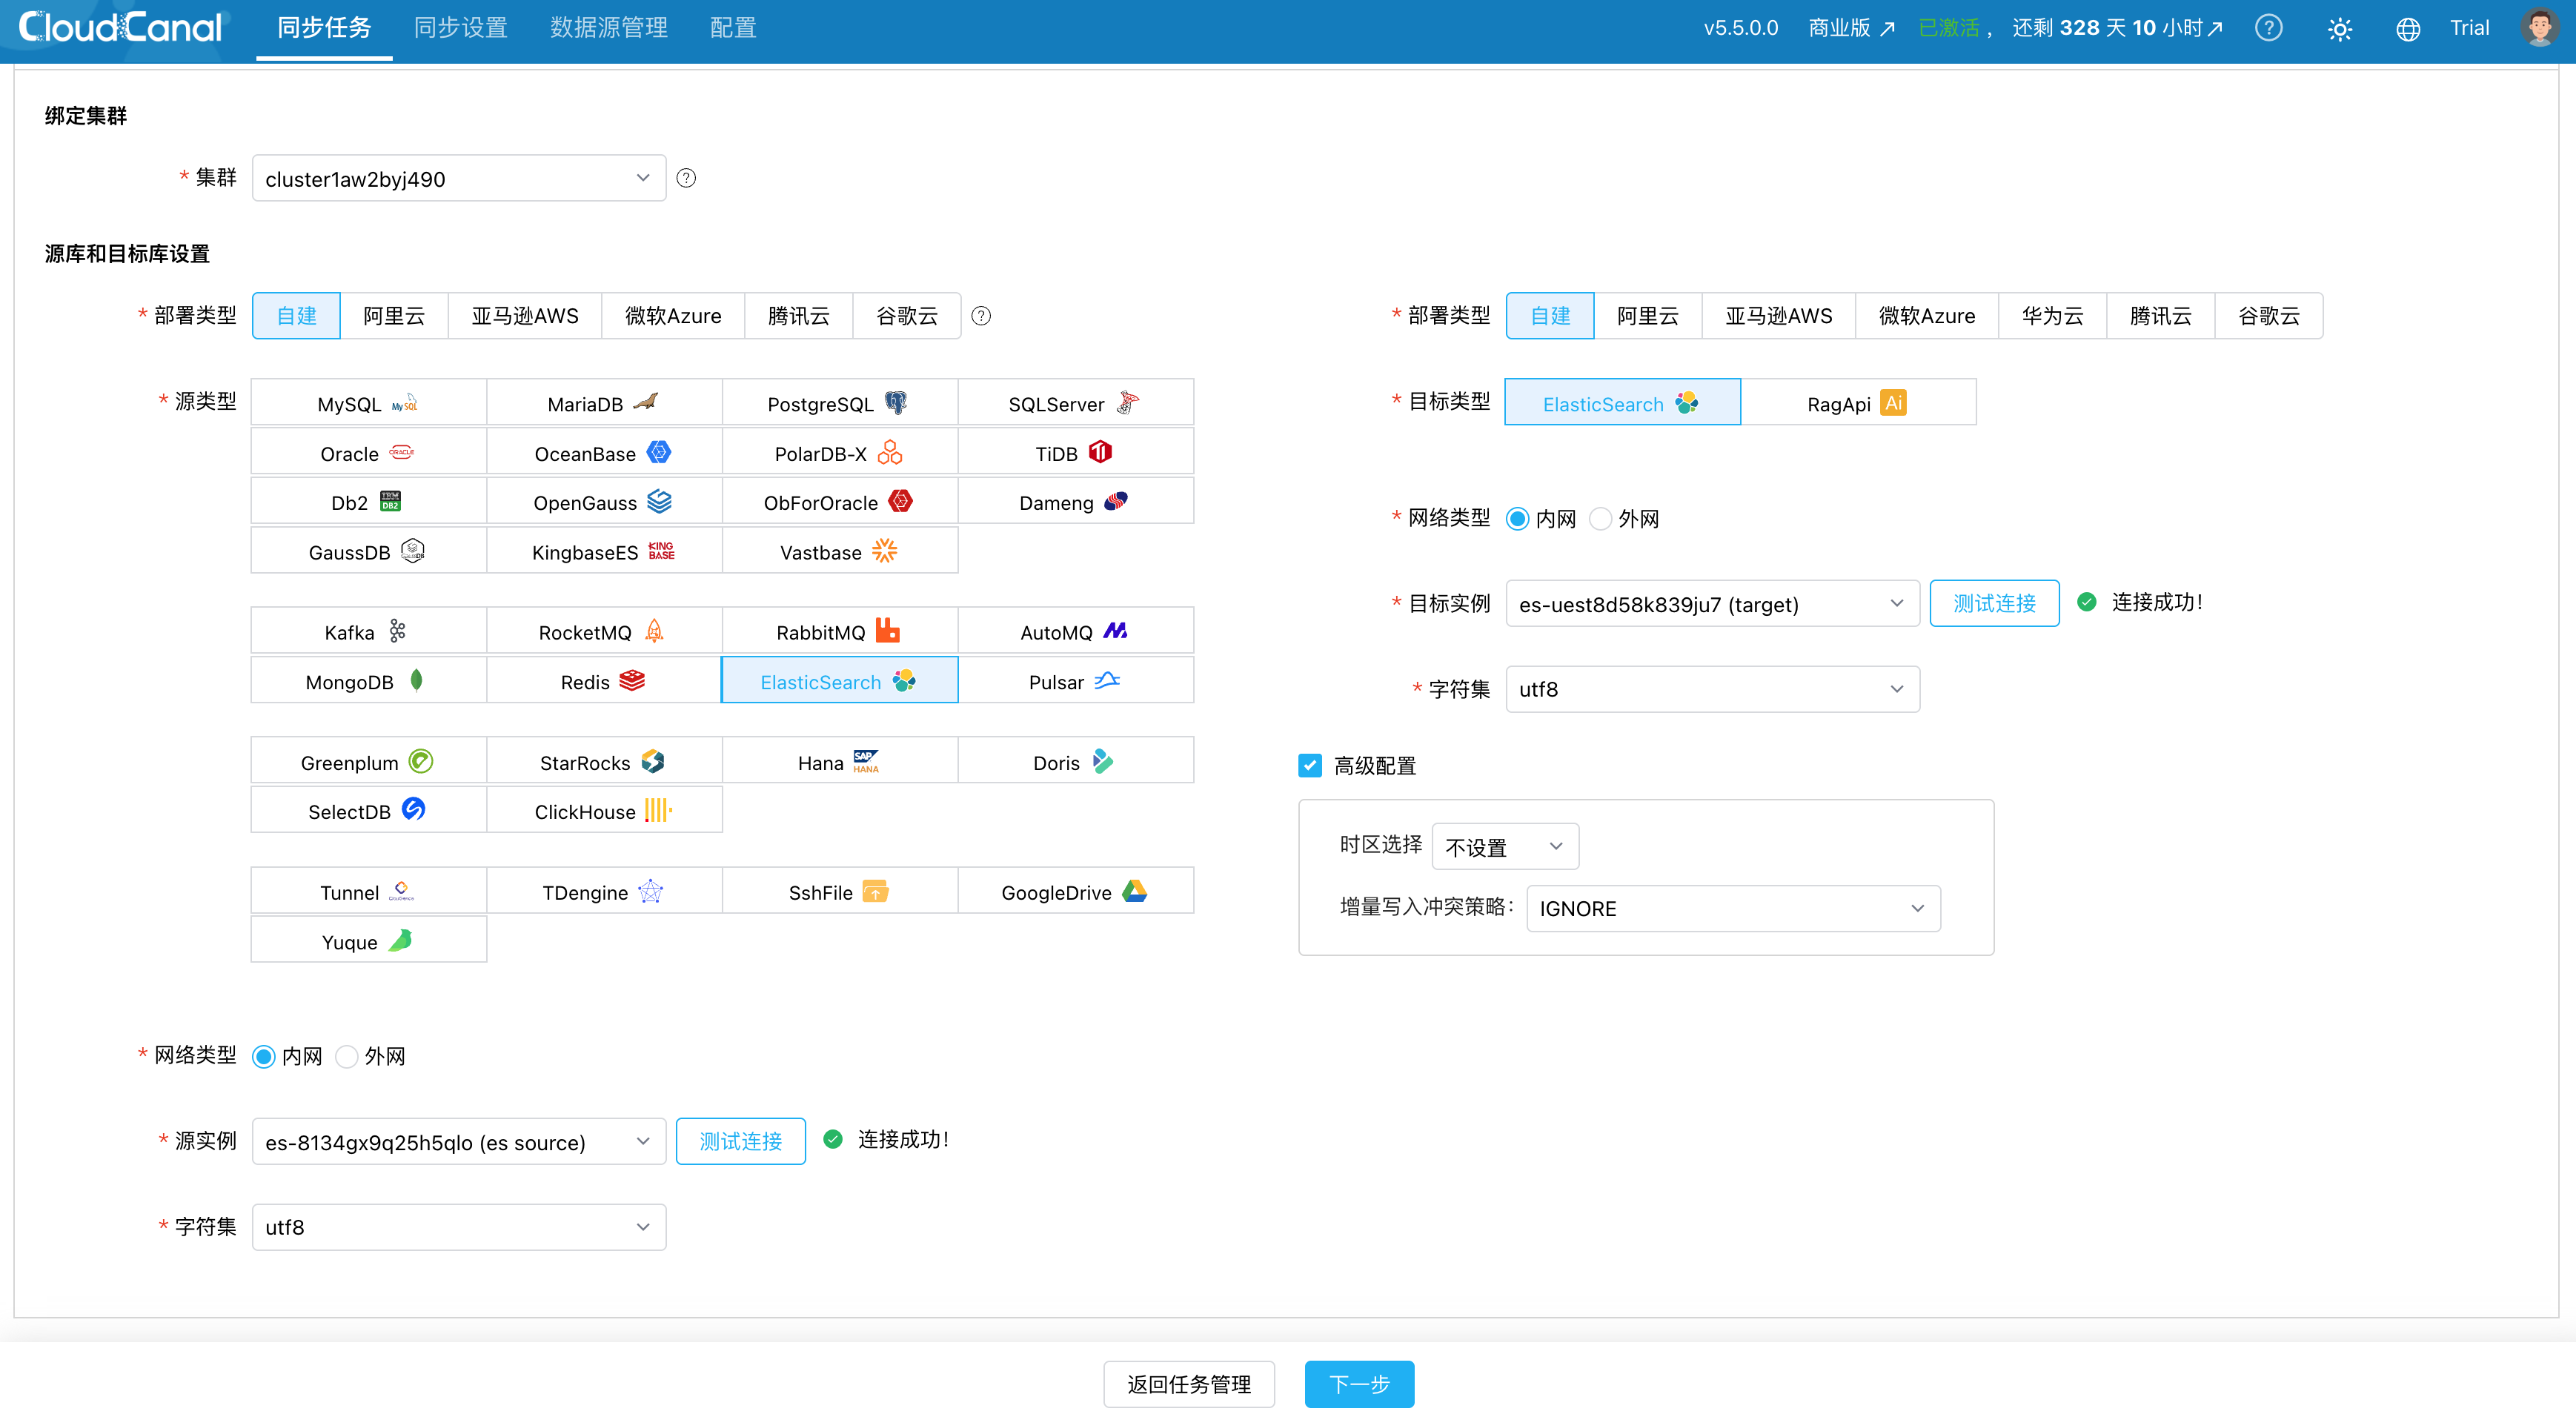Pick MongoDB source type tile
2576x1417 pixels.
click(x=368, y=681)
